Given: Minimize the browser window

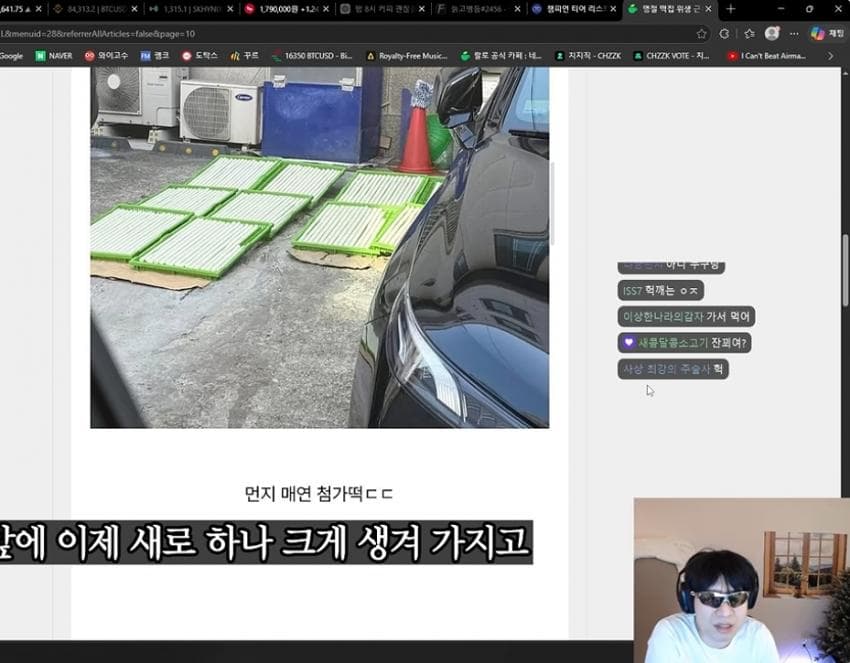Looking at the screenshot, I should (x=781, y=9).
